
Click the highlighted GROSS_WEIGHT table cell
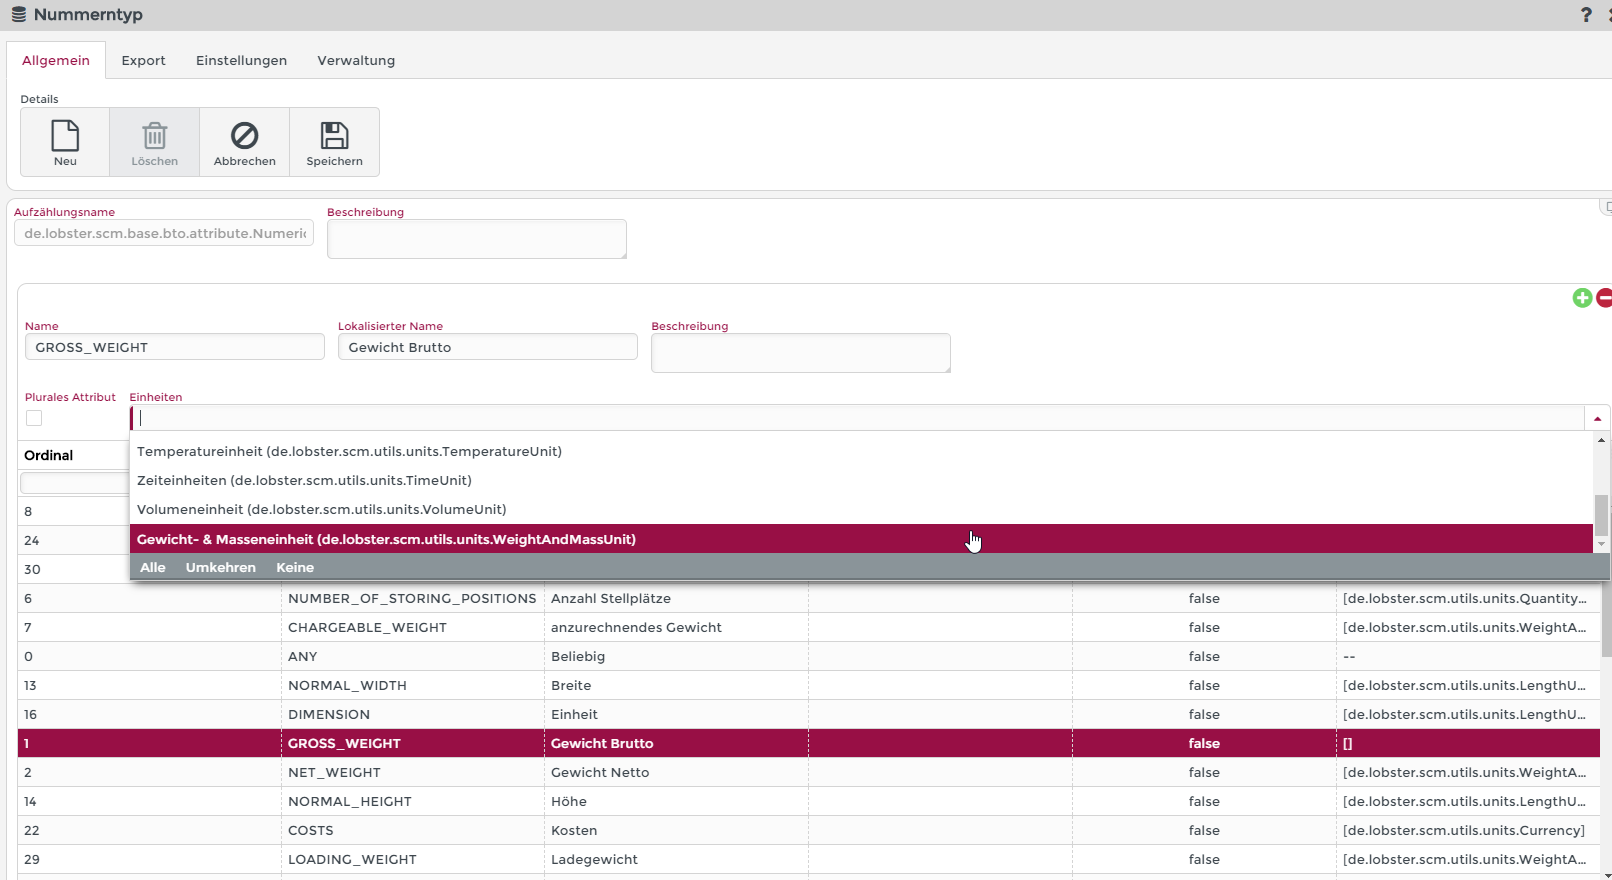[x=412, y=743]
